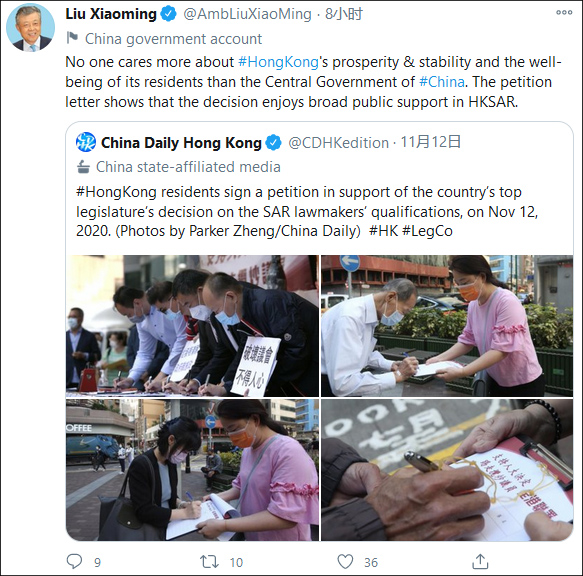The height and width of the screenshot is (576, 583).
Task: Click China Daily Hong Kong verified badge
Action: [x=274, y=143]
